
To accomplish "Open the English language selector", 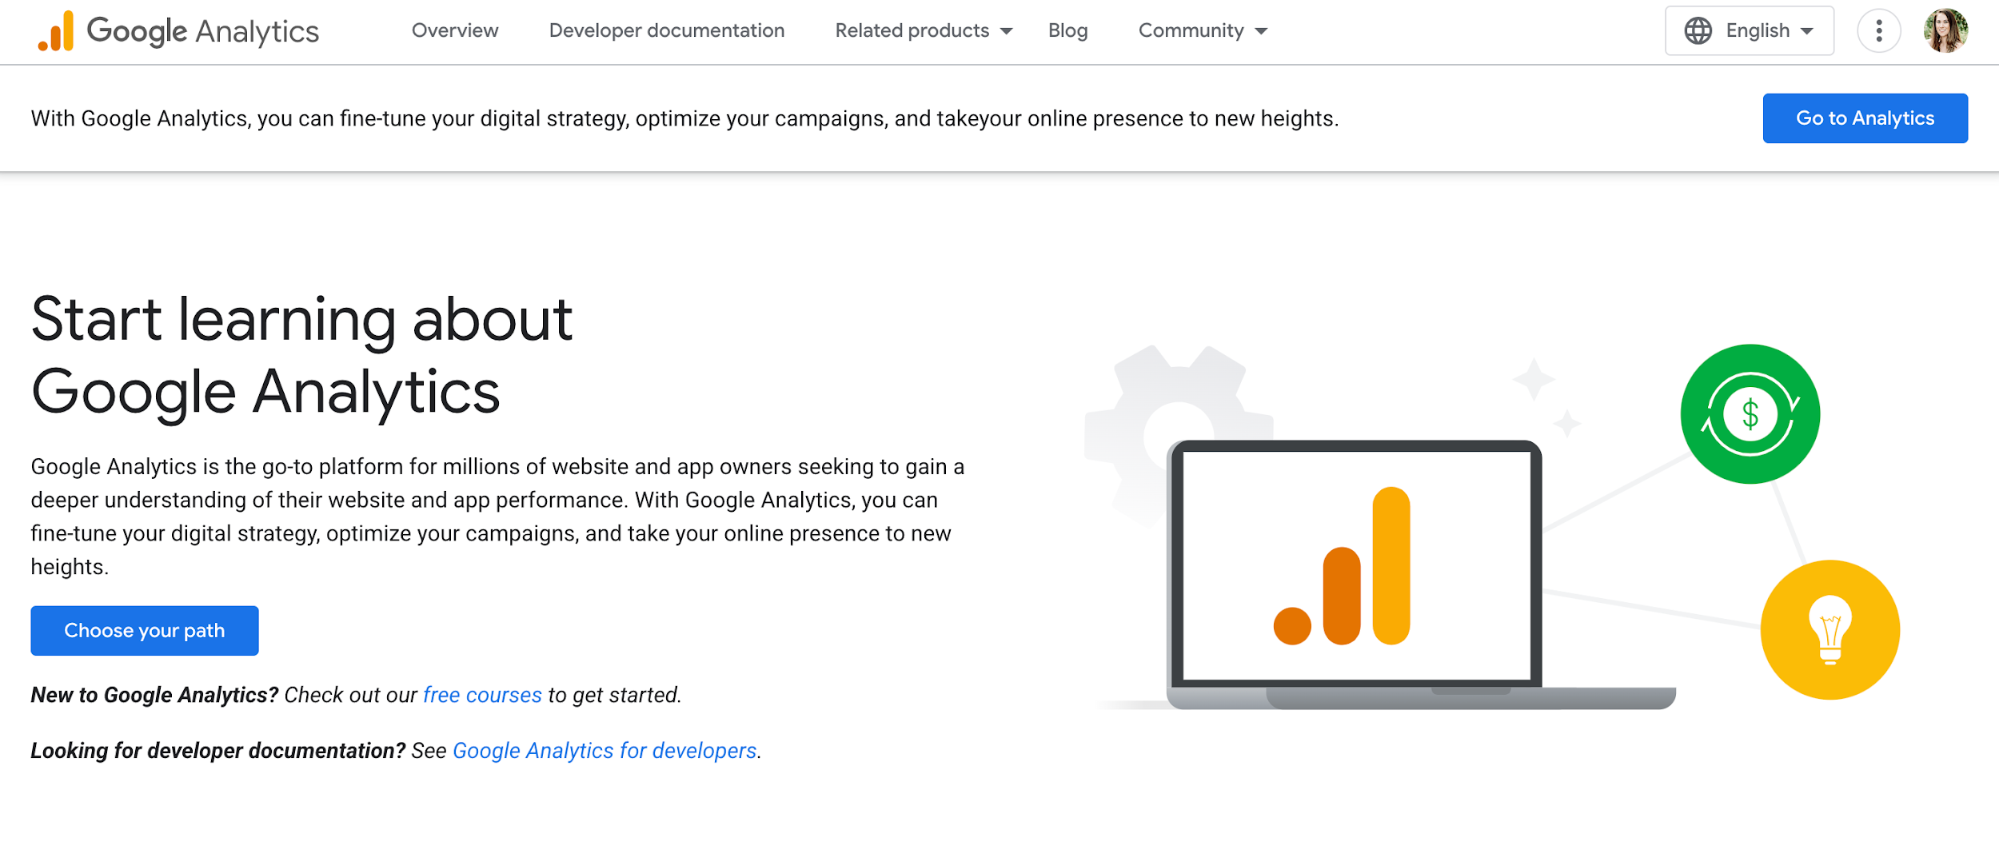I will pyautogui.click(x=1749, y=31).
